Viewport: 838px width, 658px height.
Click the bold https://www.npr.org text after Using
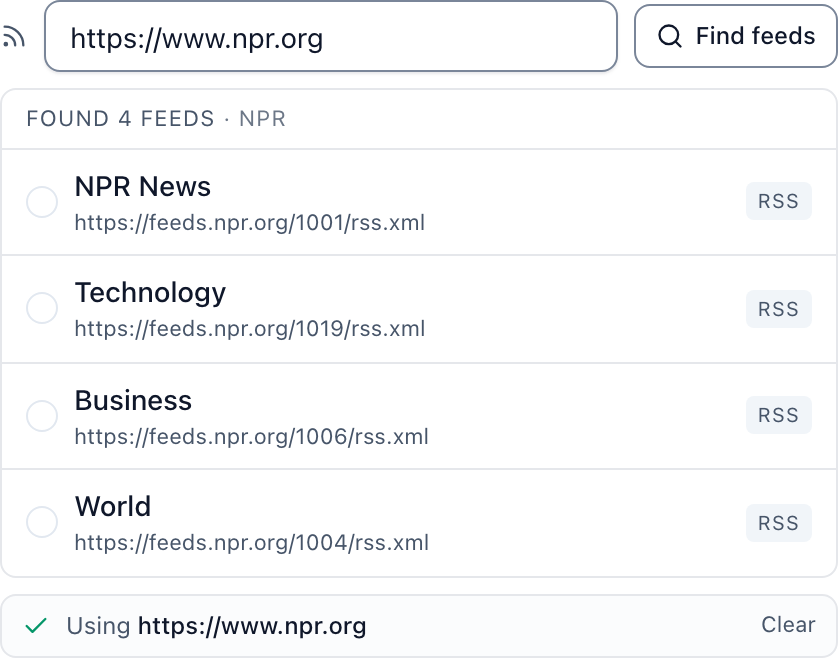[252, 626]
